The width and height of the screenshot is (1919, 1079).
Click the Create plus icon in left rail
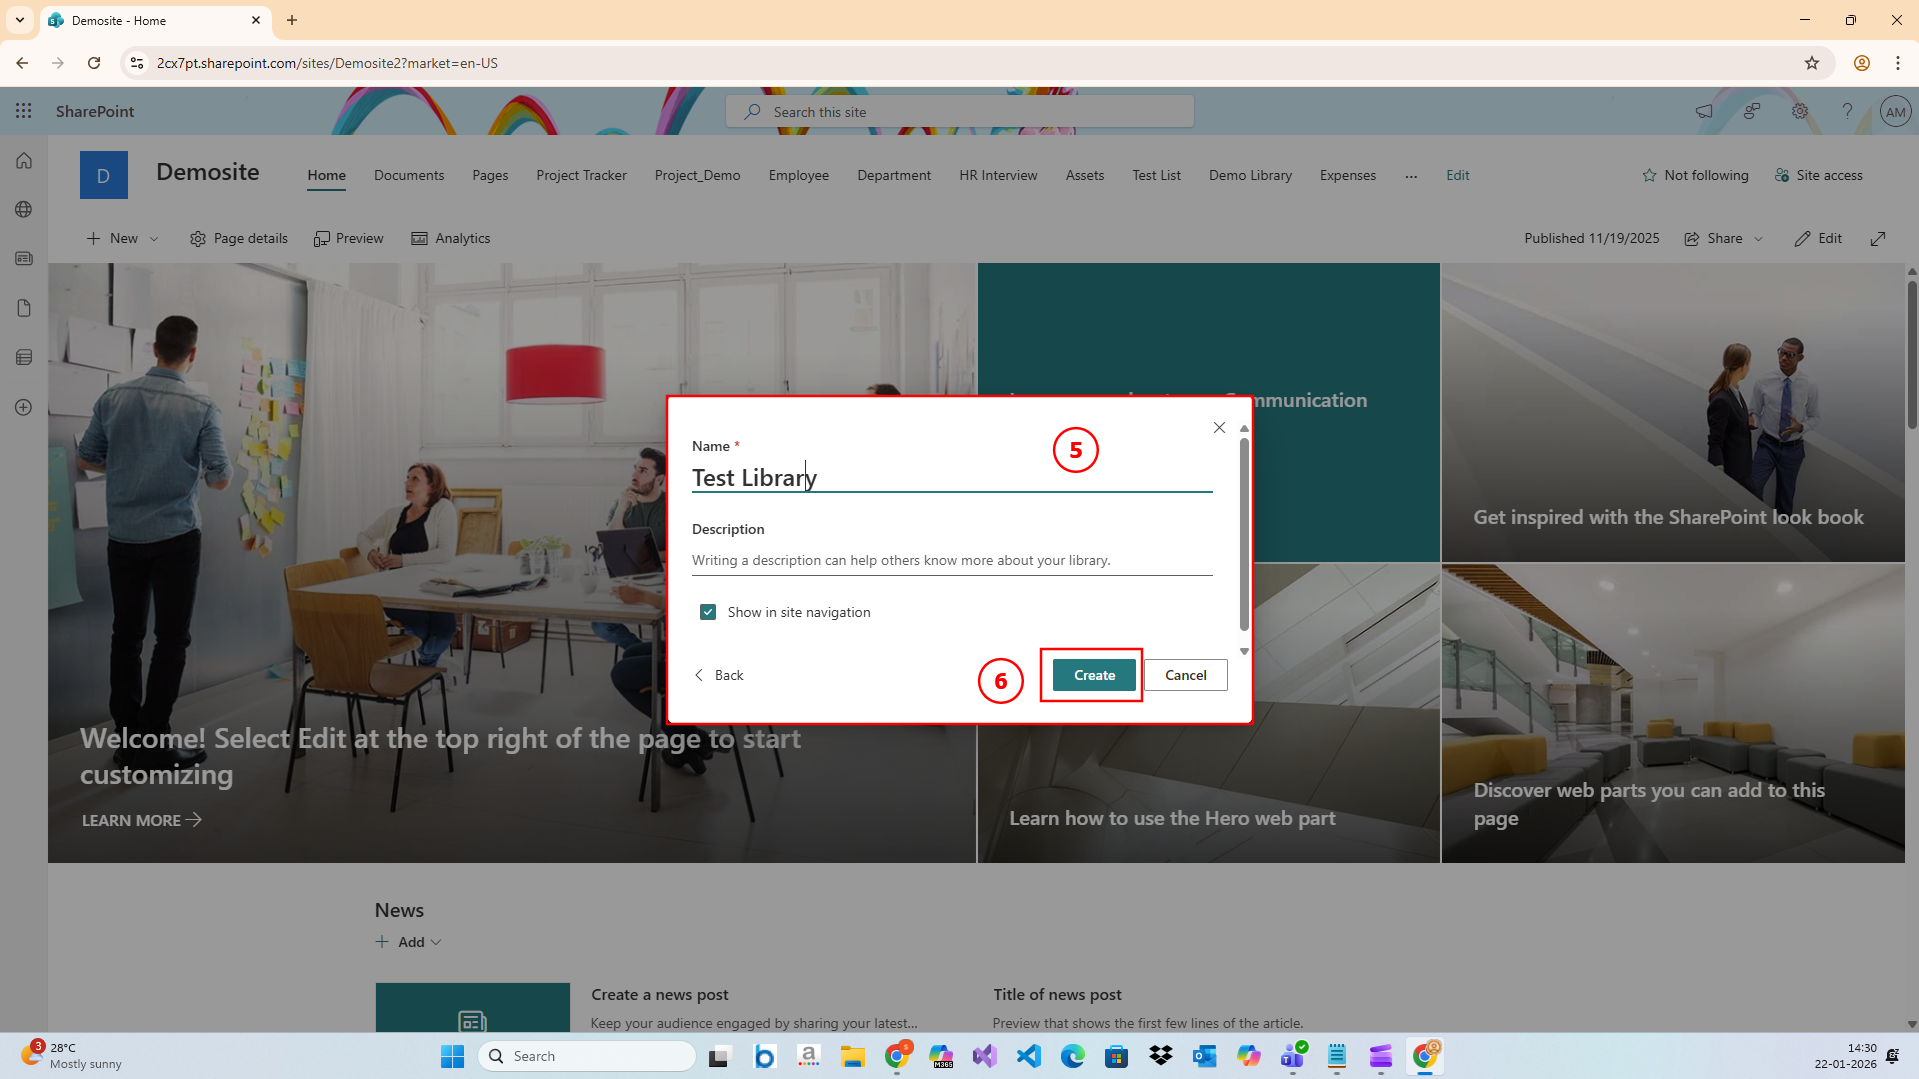pos(24,407)
